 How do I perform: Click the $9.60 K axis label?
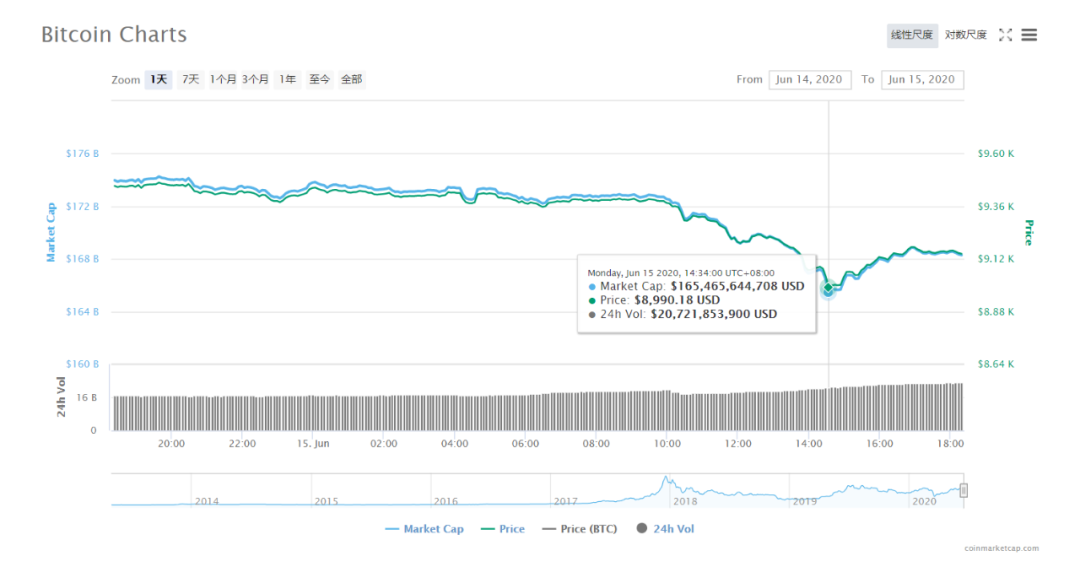pyautogui.click(x=996, y=154)
